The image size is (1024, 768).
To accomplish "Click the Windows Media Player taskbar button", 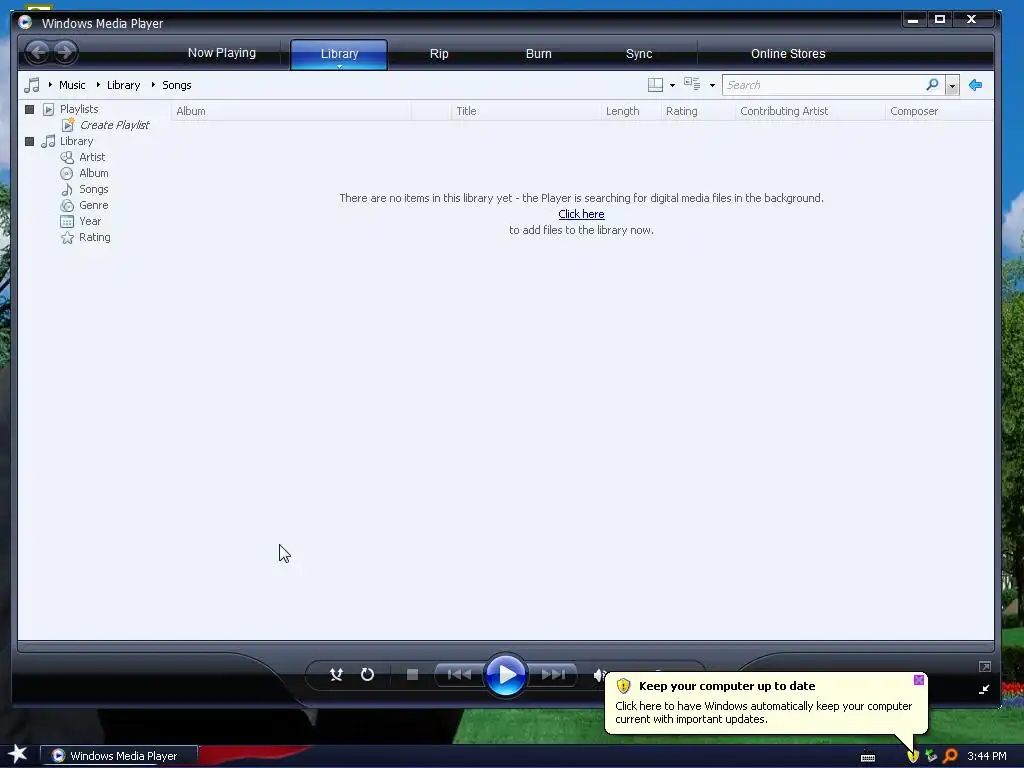I will (x=119, y=756).
